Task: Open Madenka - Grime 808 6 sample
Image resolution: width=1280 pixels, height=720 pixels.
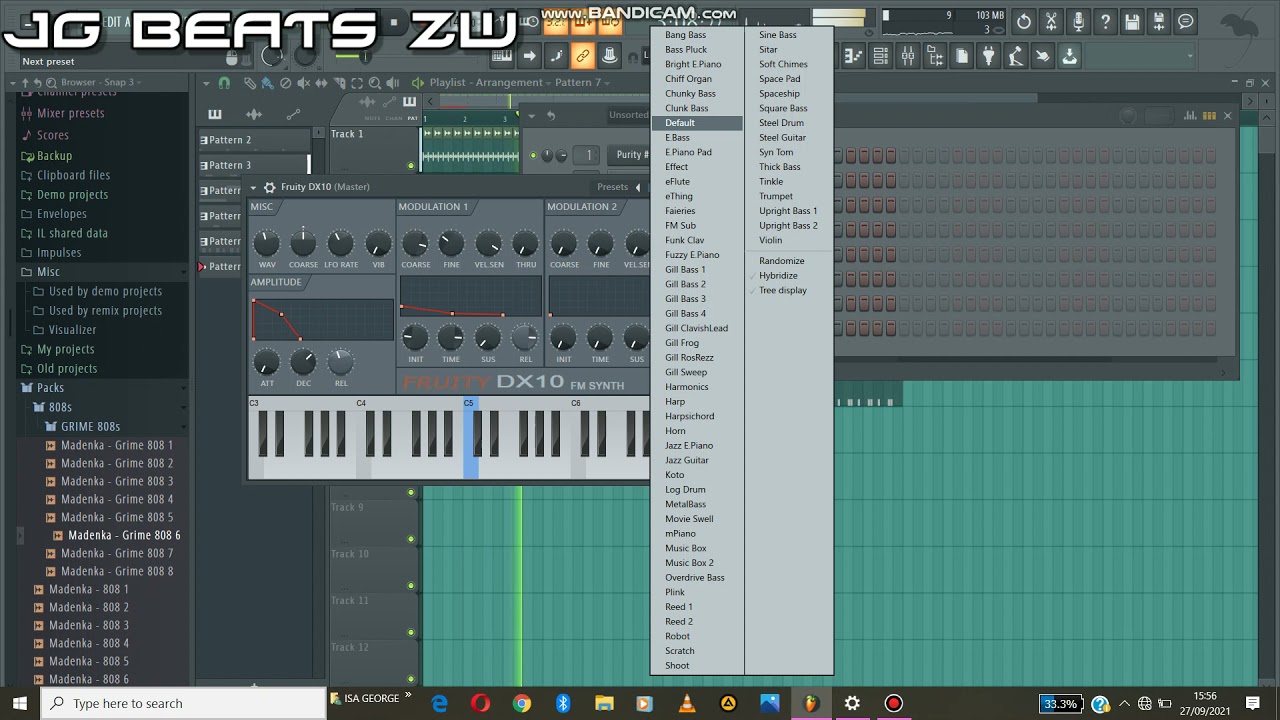Action: tap(123, 535)
